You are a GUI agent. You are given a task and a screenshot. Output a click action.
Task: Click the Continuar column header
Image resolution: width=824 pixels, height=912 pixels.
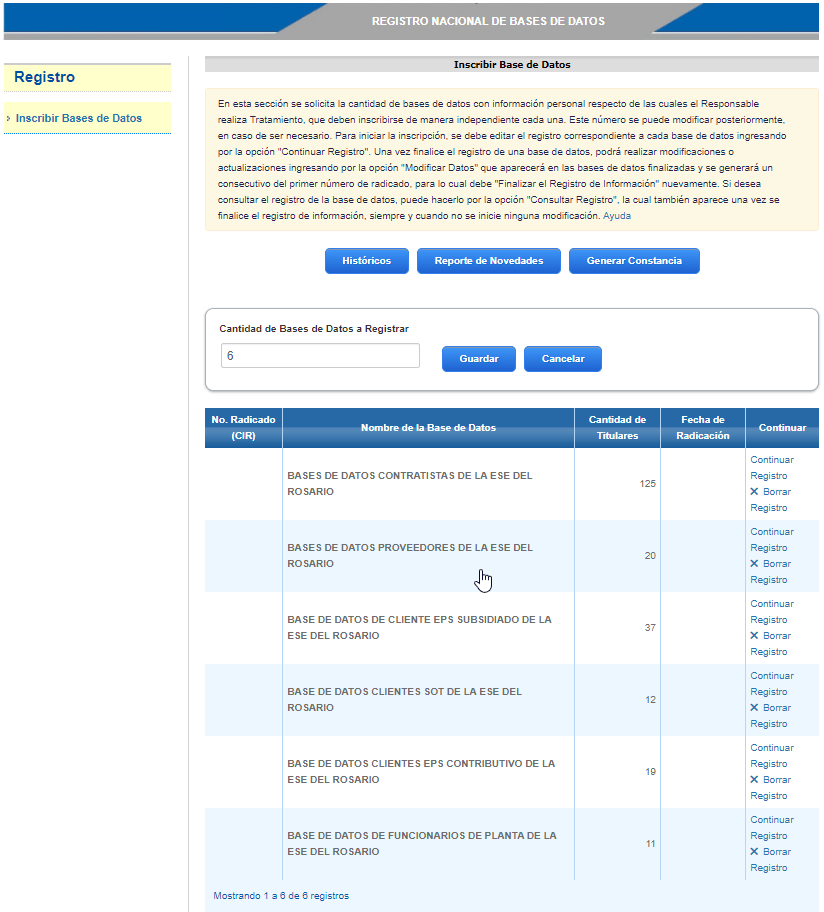(782, 428)
